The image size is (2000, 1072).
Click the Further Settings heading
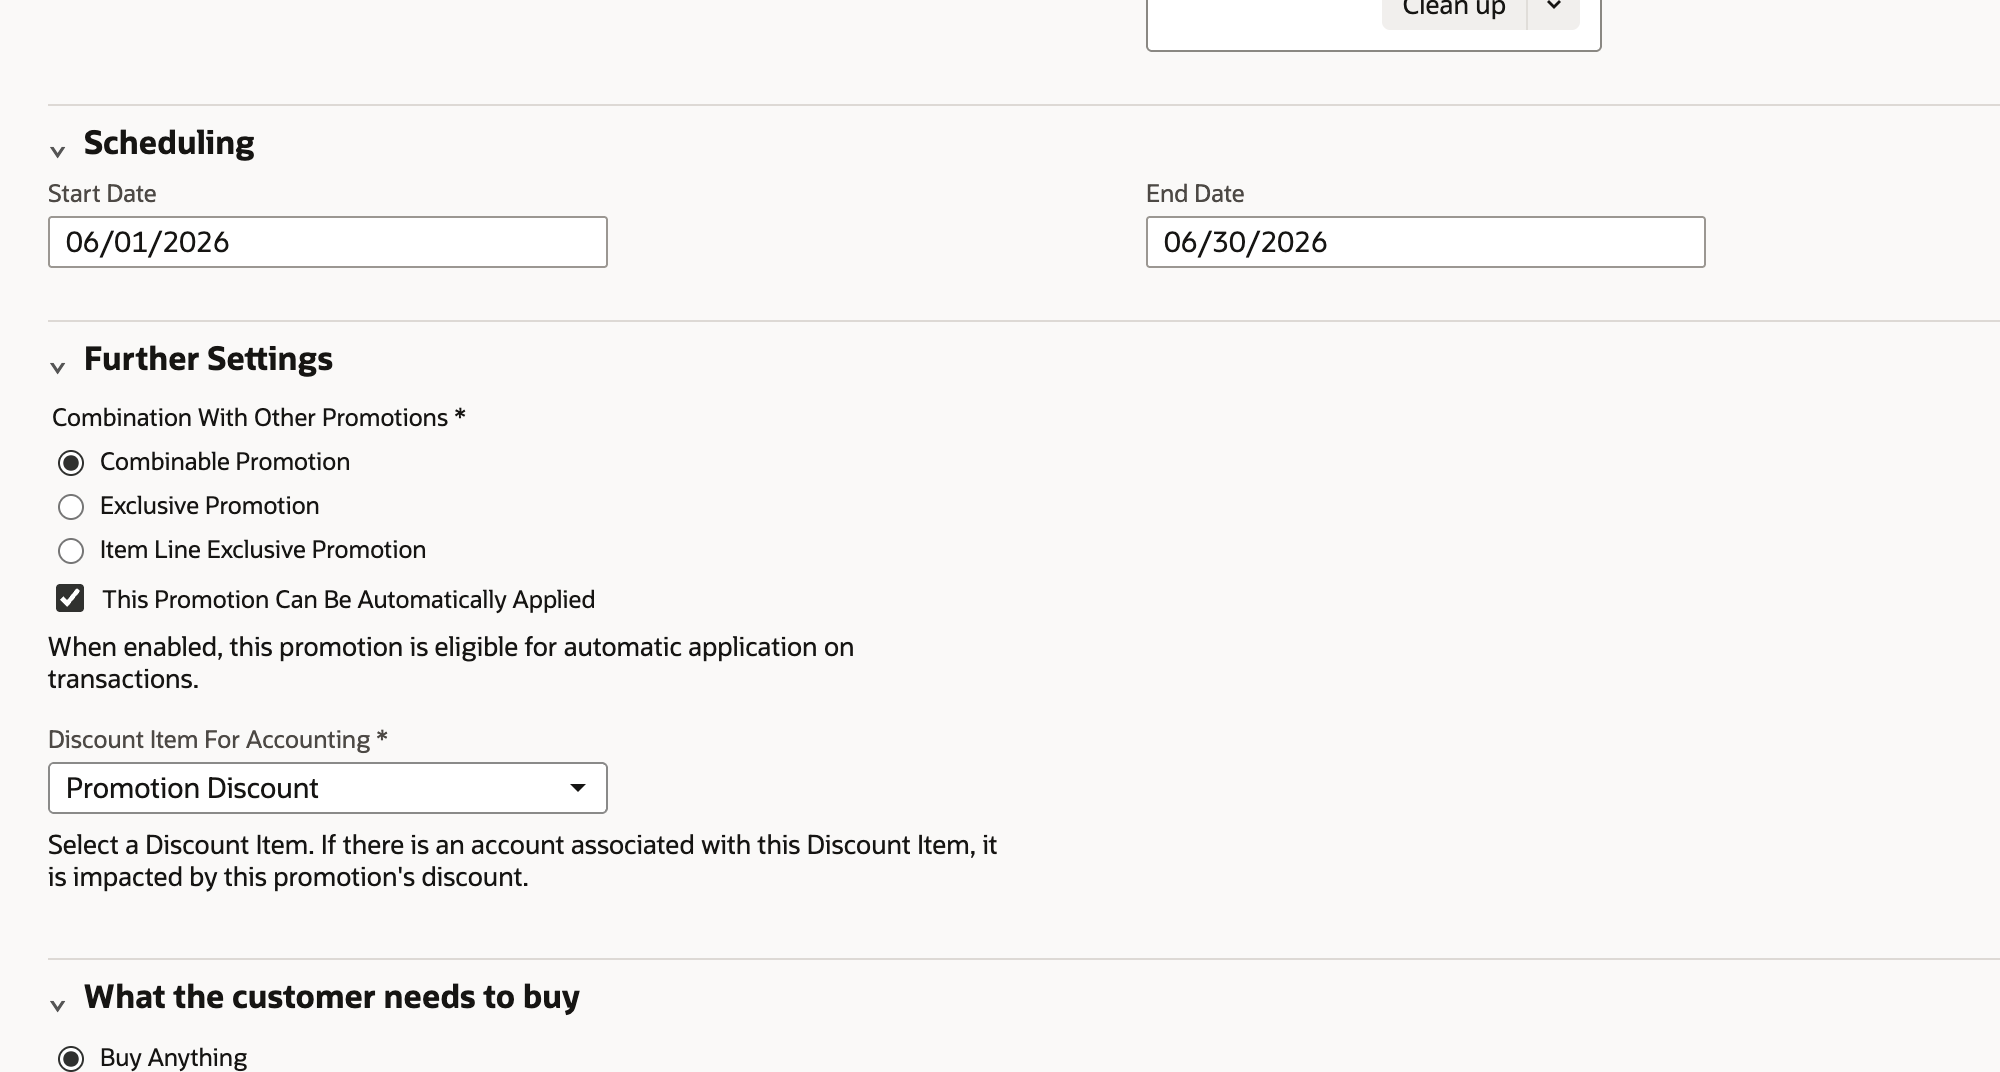point(208,359)
